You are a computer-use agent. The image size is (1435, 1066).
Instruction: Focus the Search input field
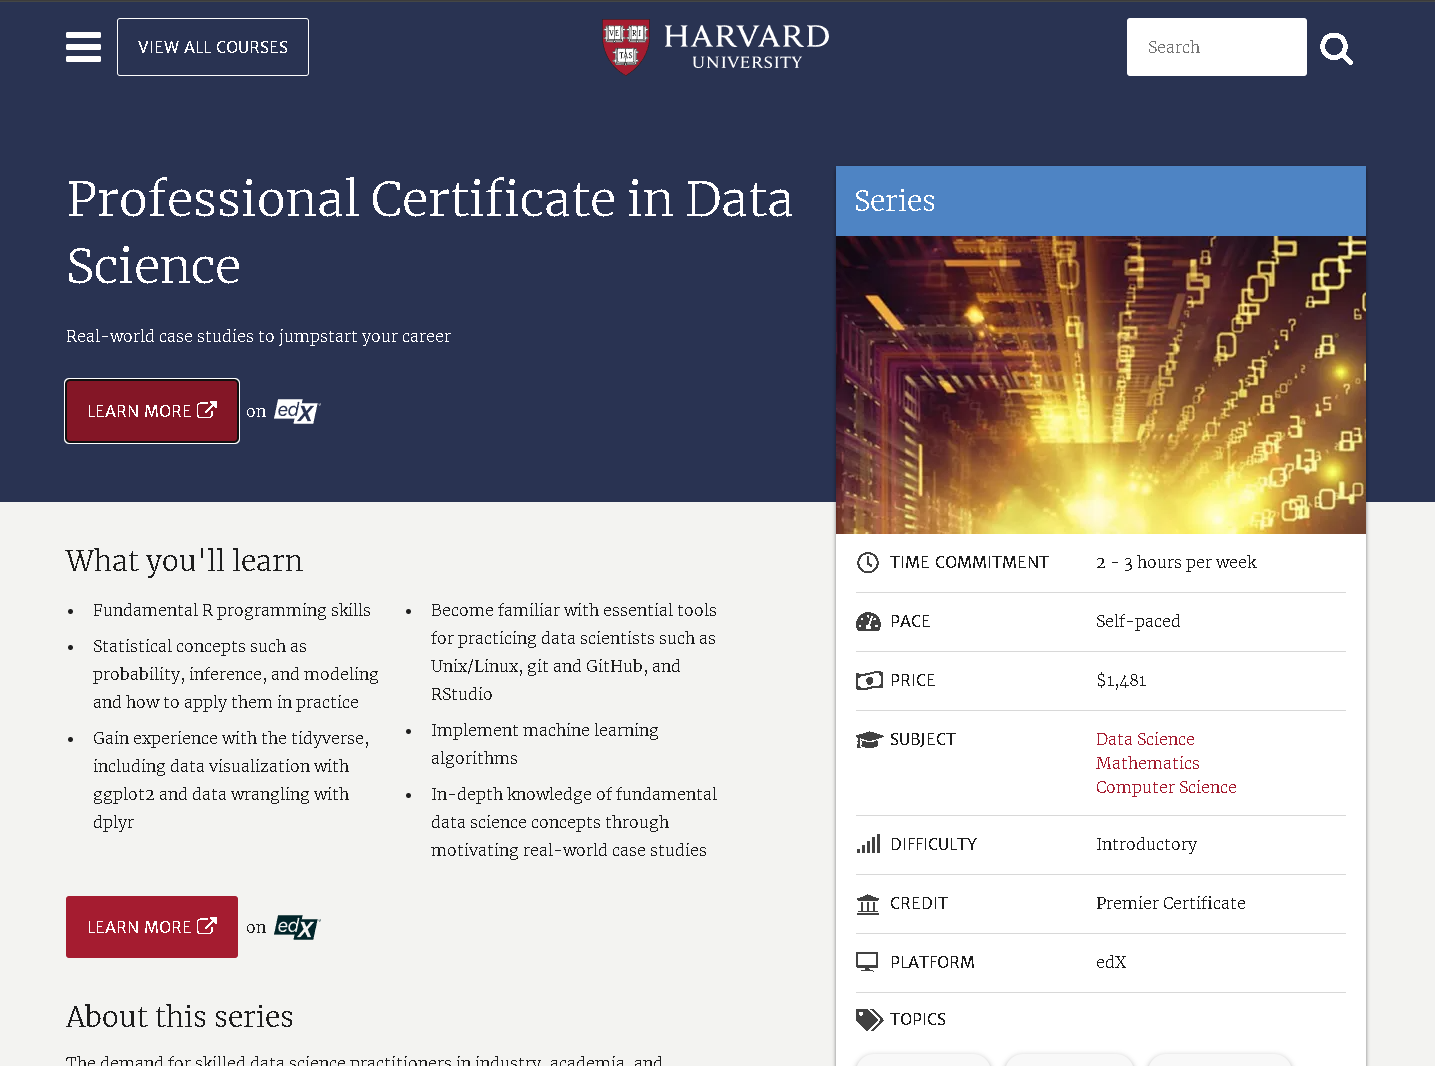pos(1216,47)
